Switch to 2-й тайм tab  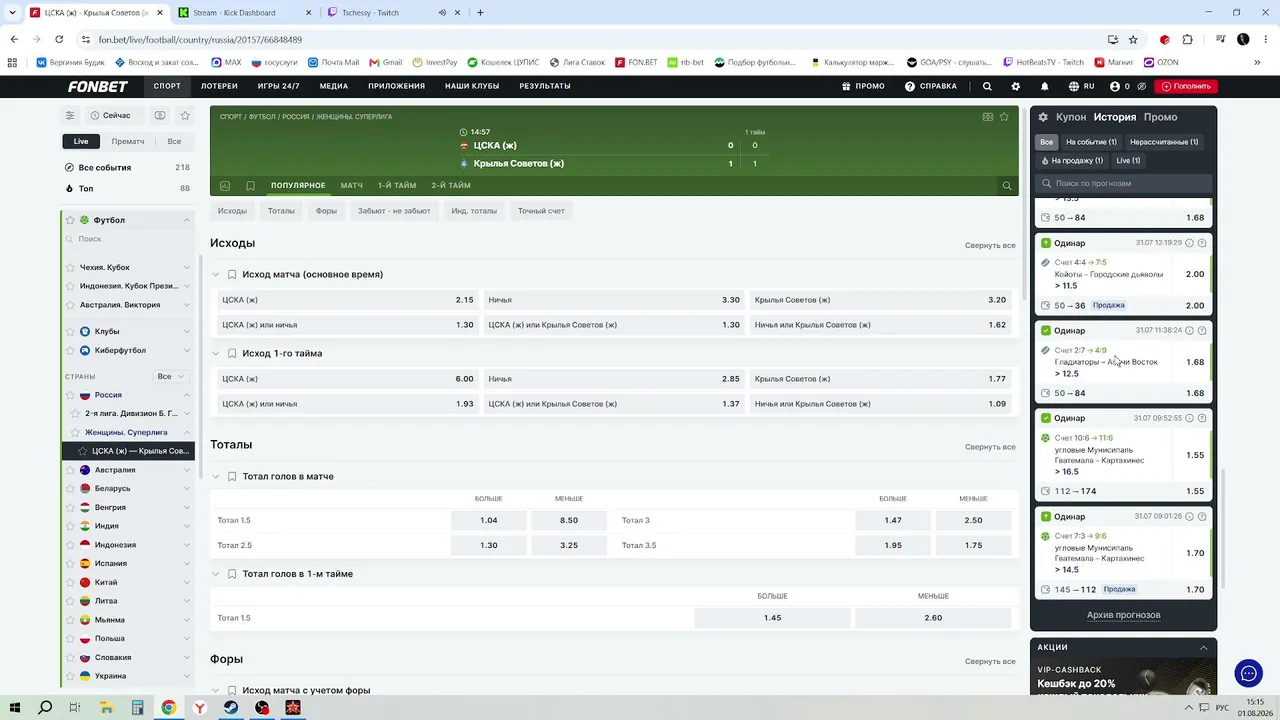pyautogui.click(x=451, y=185)
